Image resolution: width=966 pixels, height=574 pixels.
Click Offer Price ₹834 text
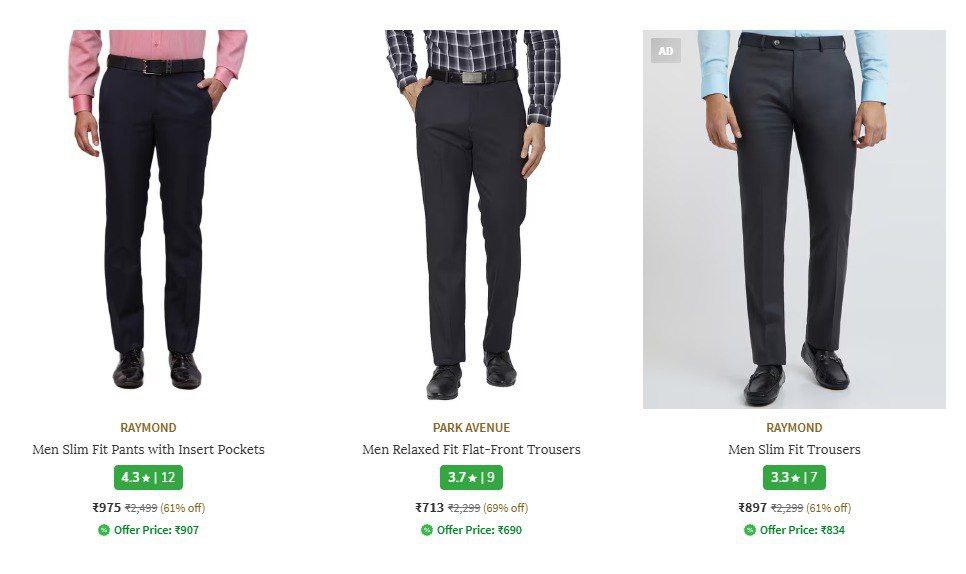pyautogui.click(x=802, y=530)
